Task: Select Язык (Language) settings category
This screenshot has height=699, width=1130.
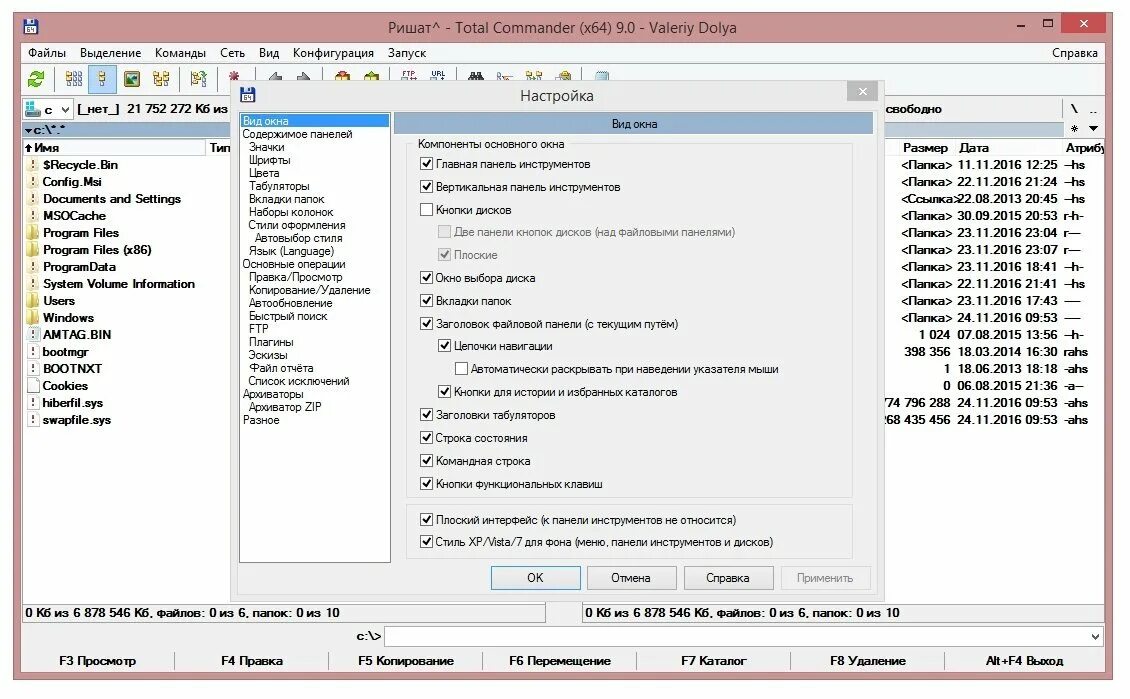Action: pos(291,251)
